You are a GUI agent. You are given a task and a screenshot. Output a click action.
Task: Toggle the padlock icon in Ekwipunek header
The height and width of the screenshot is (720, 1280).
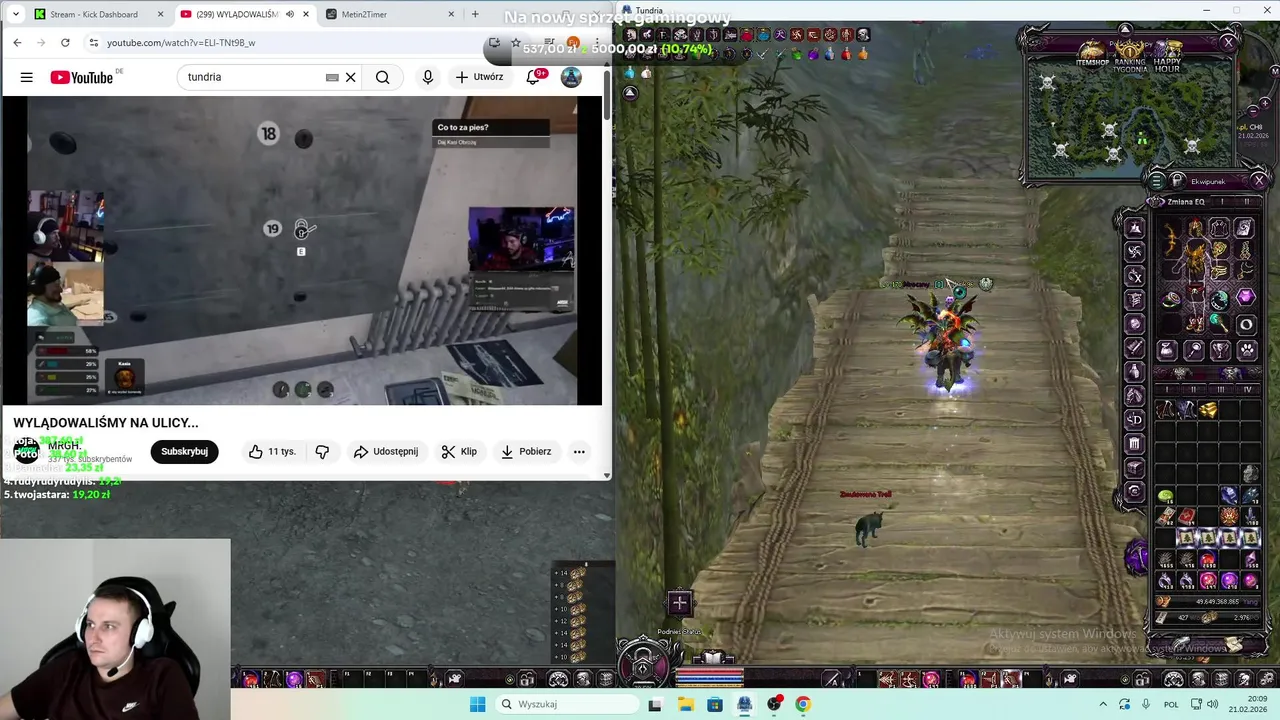[1177, 180]
